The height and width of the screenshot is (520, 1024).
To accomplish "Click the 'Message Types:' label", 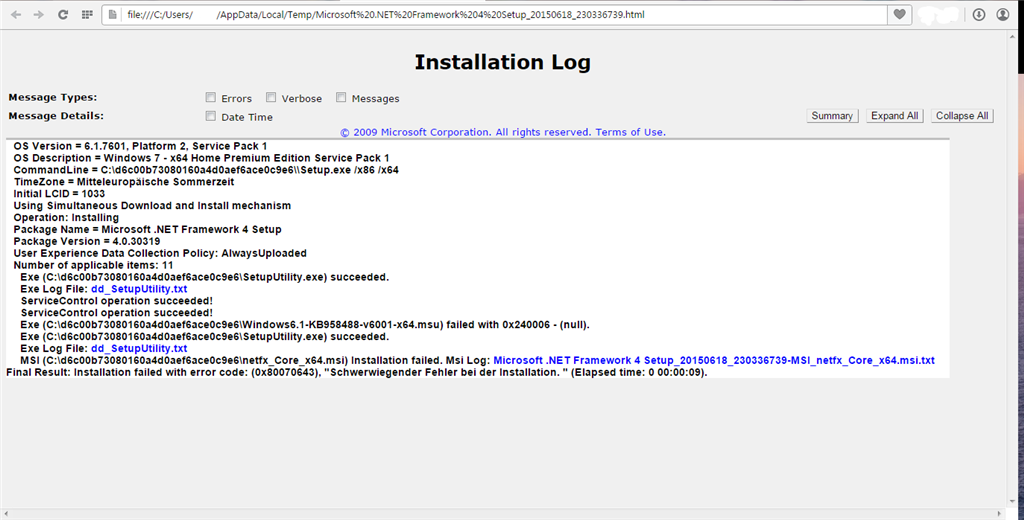I will [x=52, y=97].
